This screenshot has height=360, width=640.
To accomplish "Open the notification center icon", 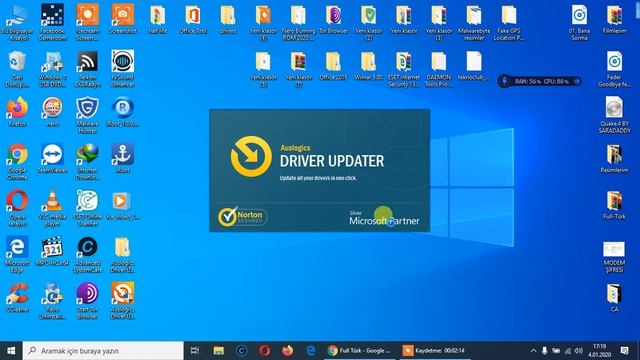I will coord(624,351).
